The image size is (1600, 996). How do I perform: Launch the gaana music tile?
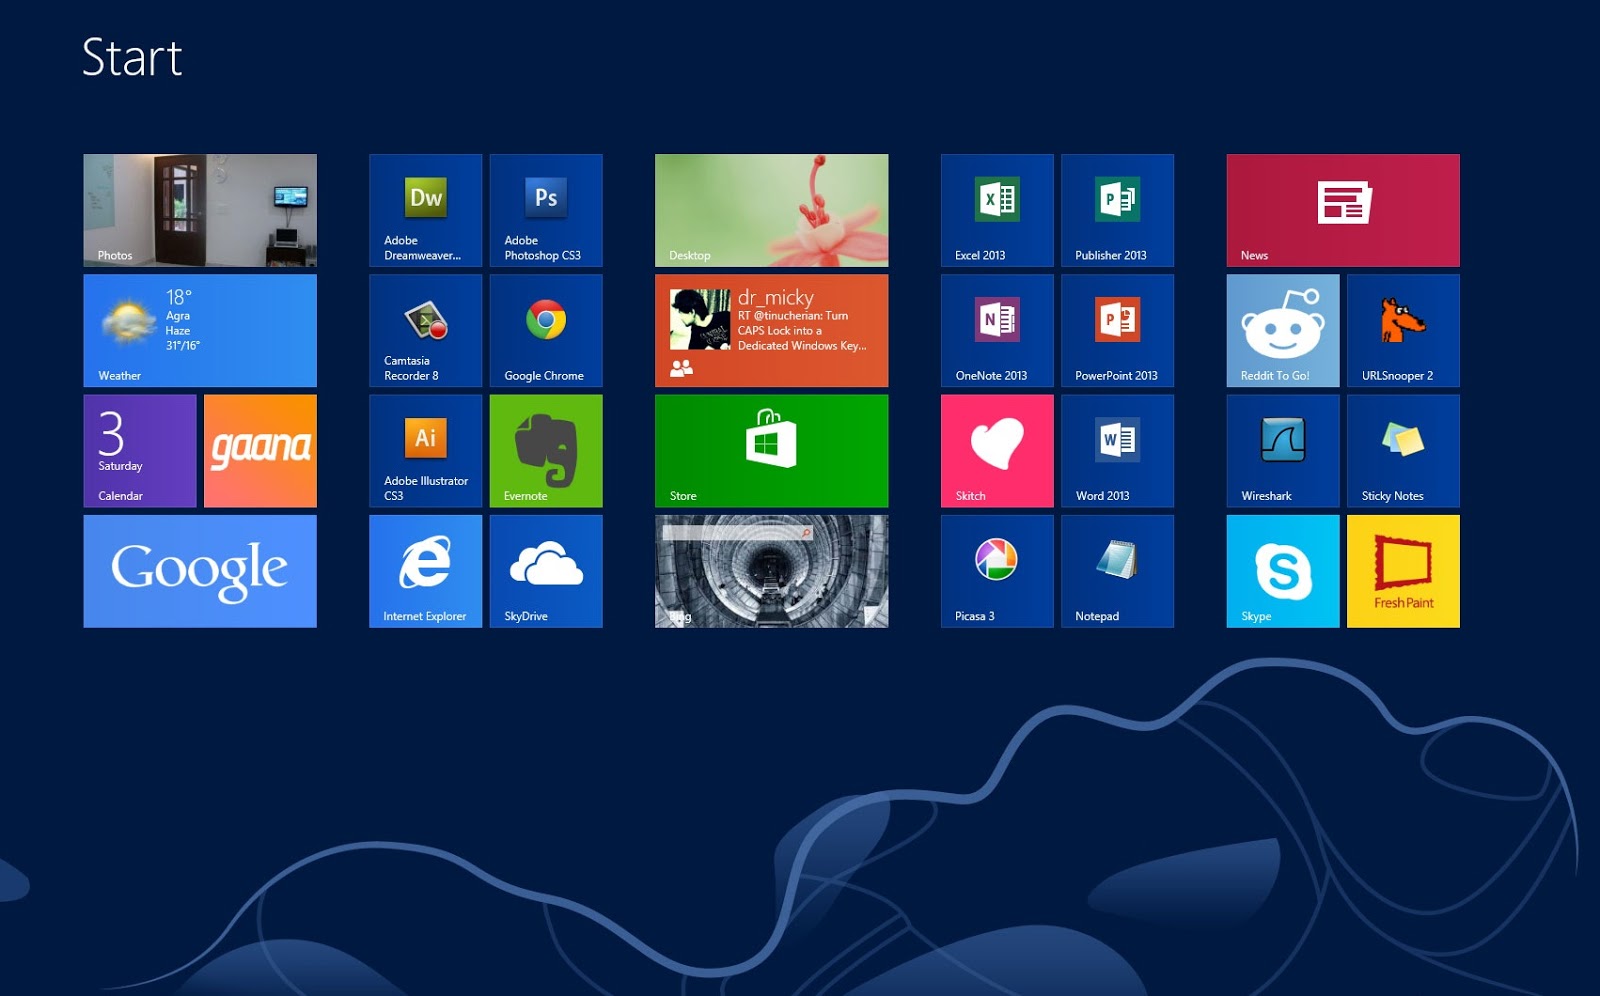[x=260, y=451]
